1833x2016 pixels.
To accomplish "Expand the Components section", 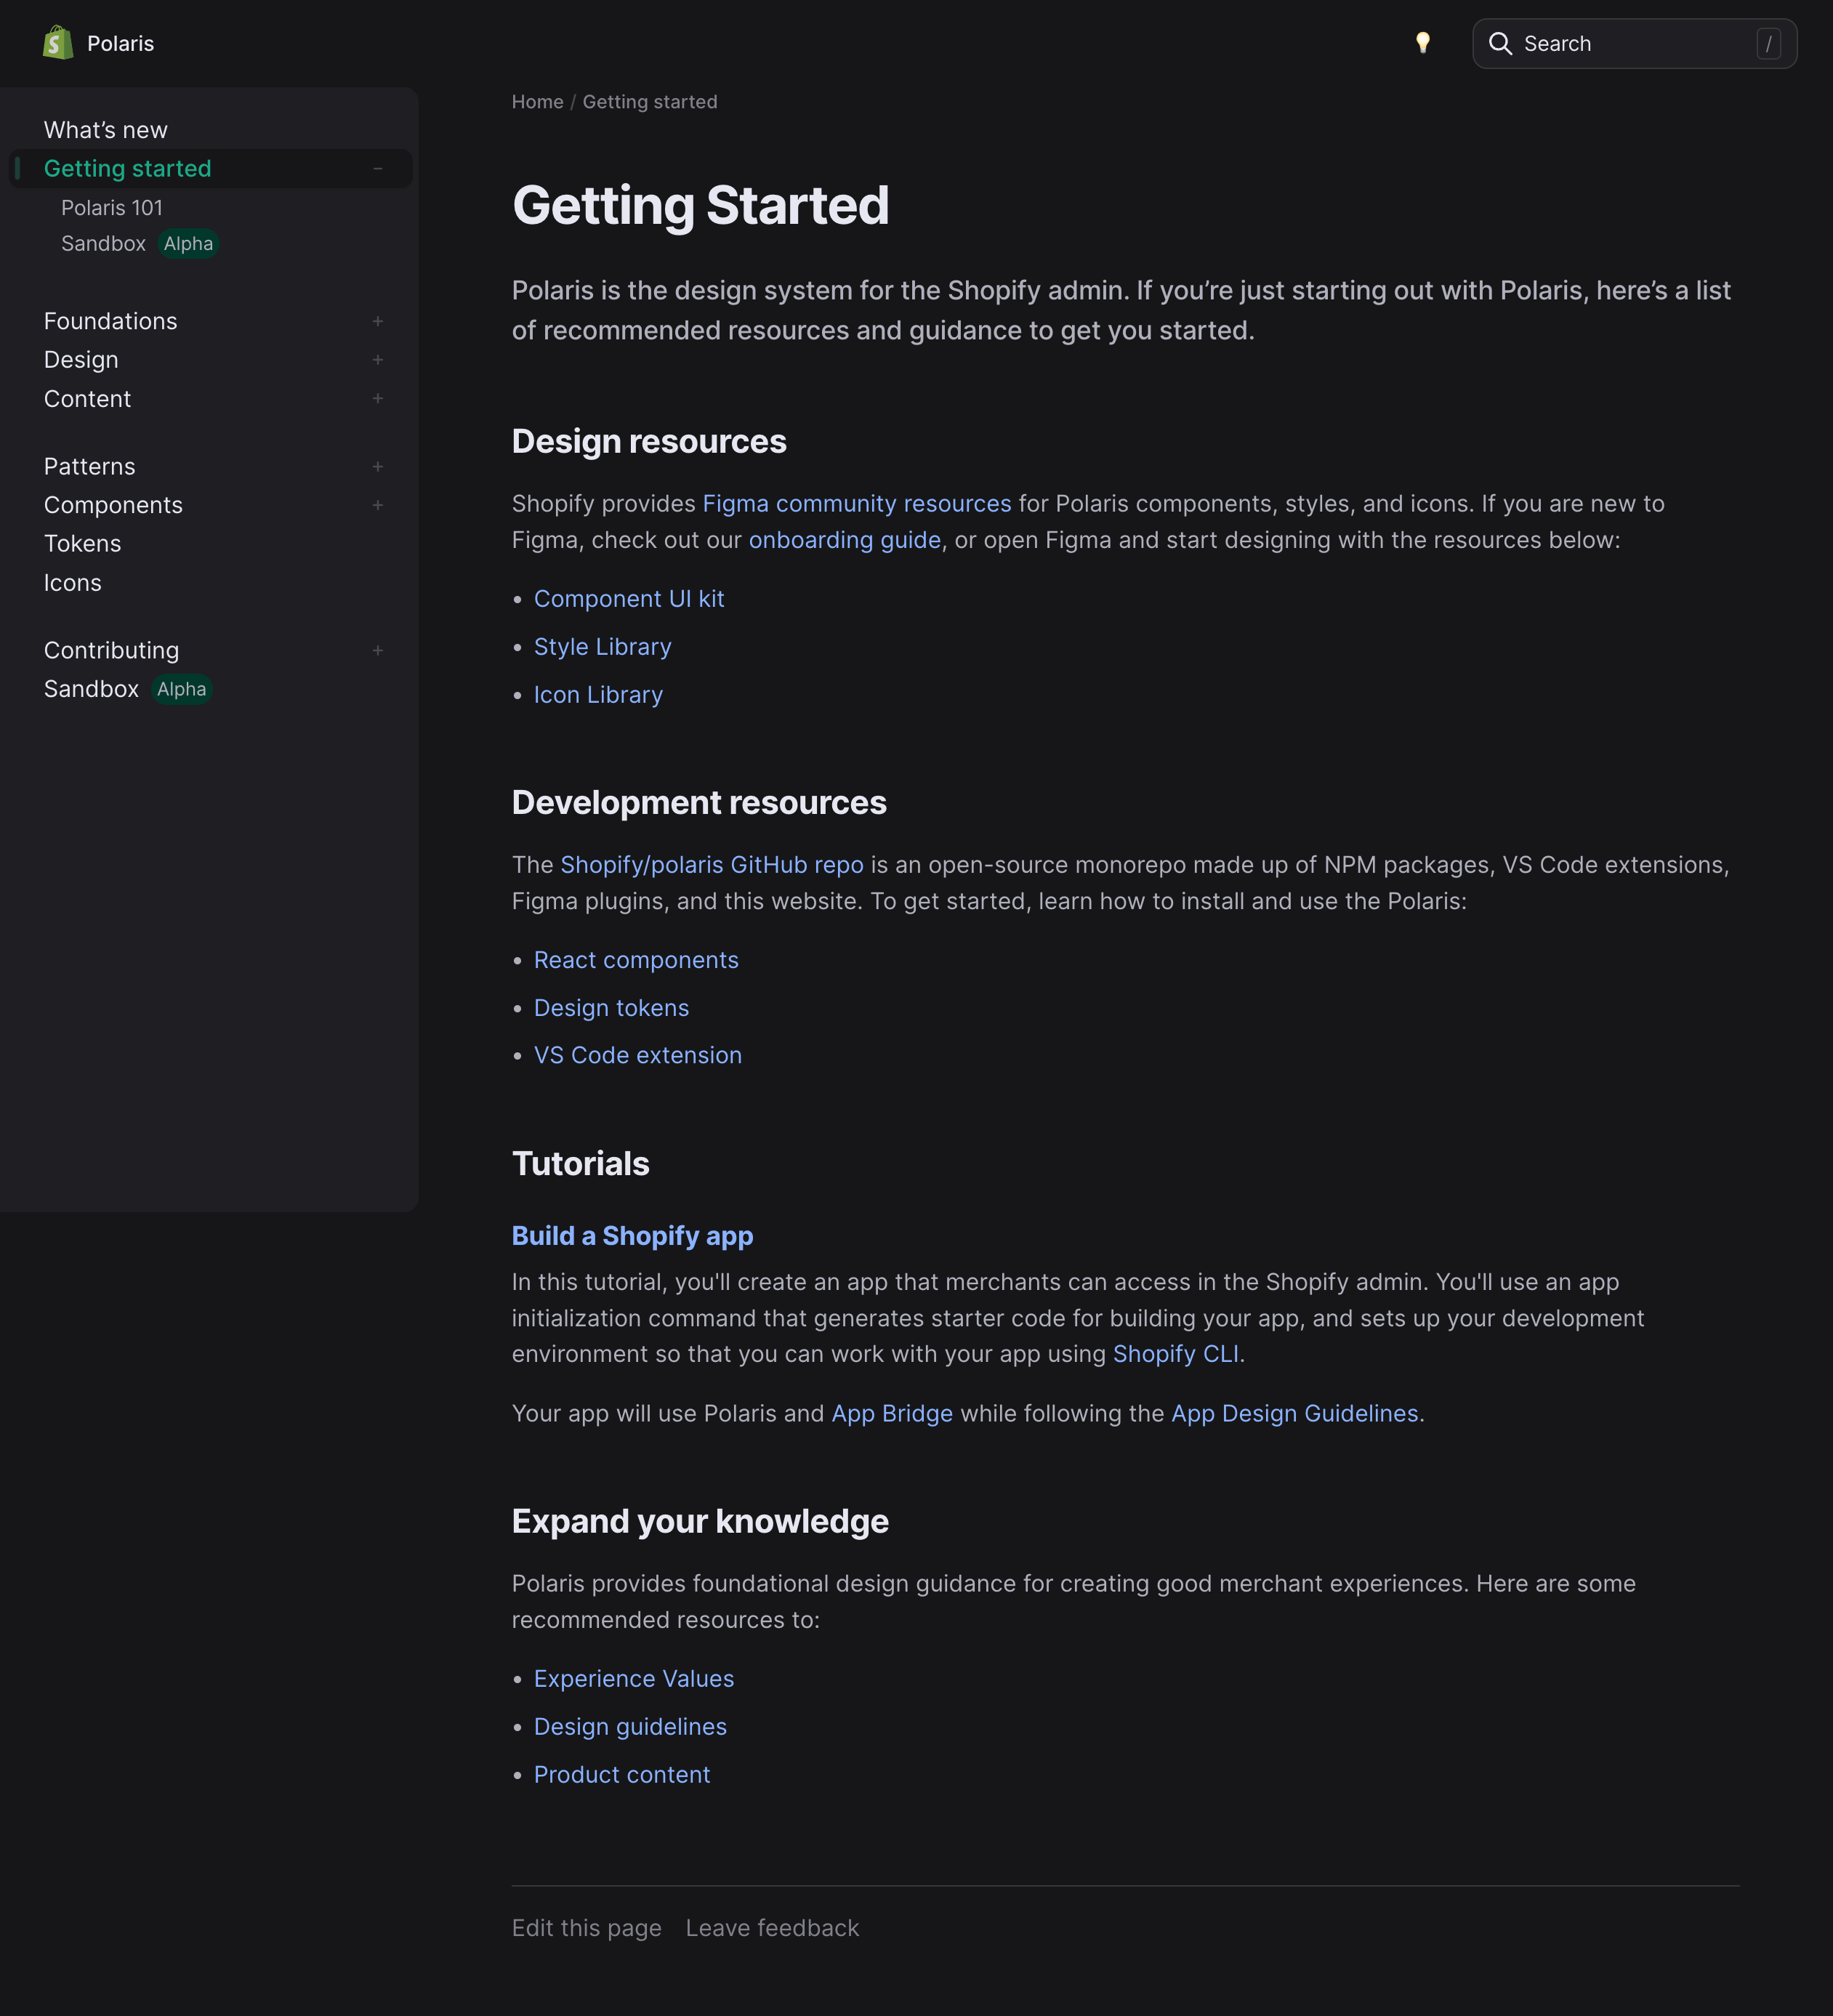I will point(378,505).
